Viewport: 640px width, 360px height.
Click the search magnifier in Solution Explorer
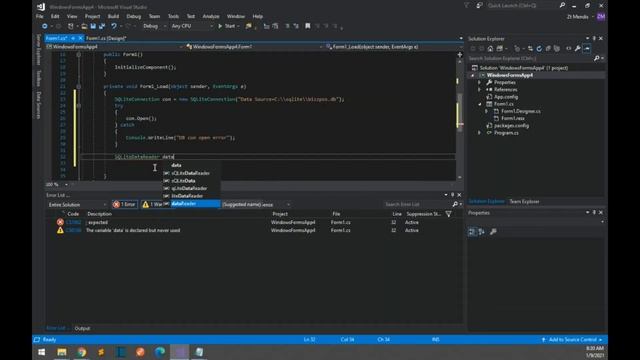click(597, 58)
